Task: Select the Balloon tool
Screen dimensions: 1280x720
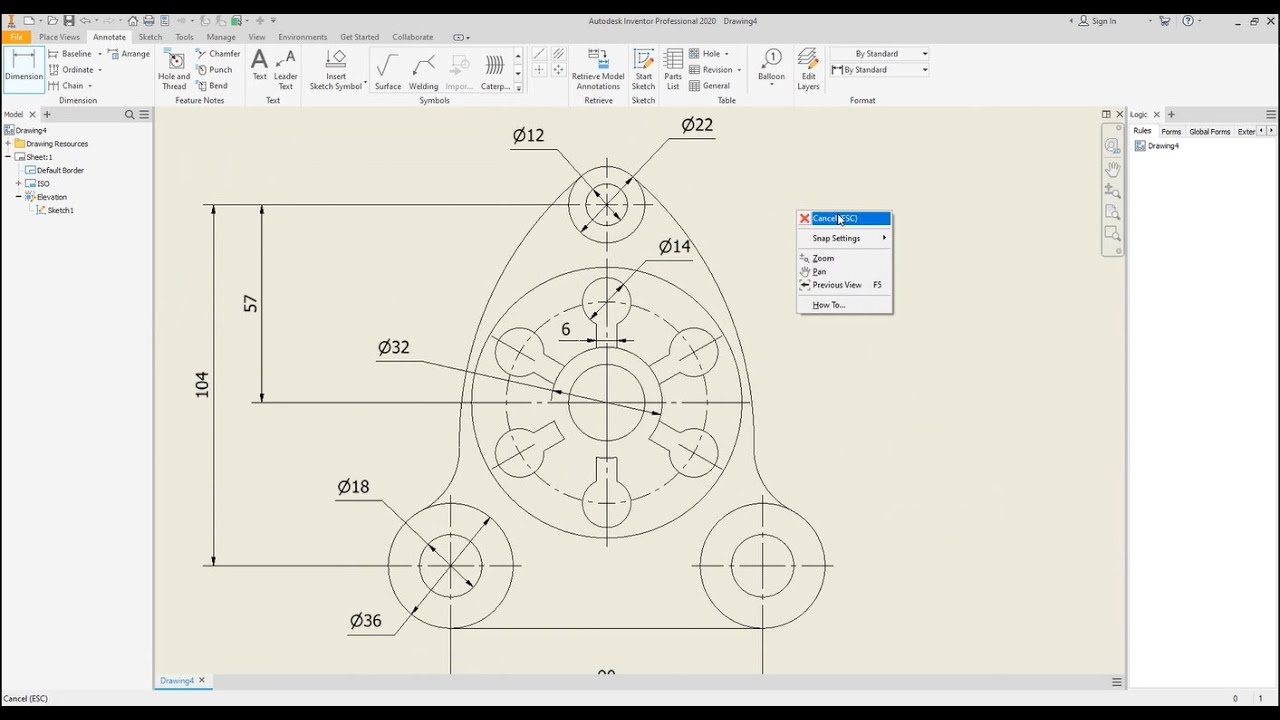Action: [x=771, y=62]
